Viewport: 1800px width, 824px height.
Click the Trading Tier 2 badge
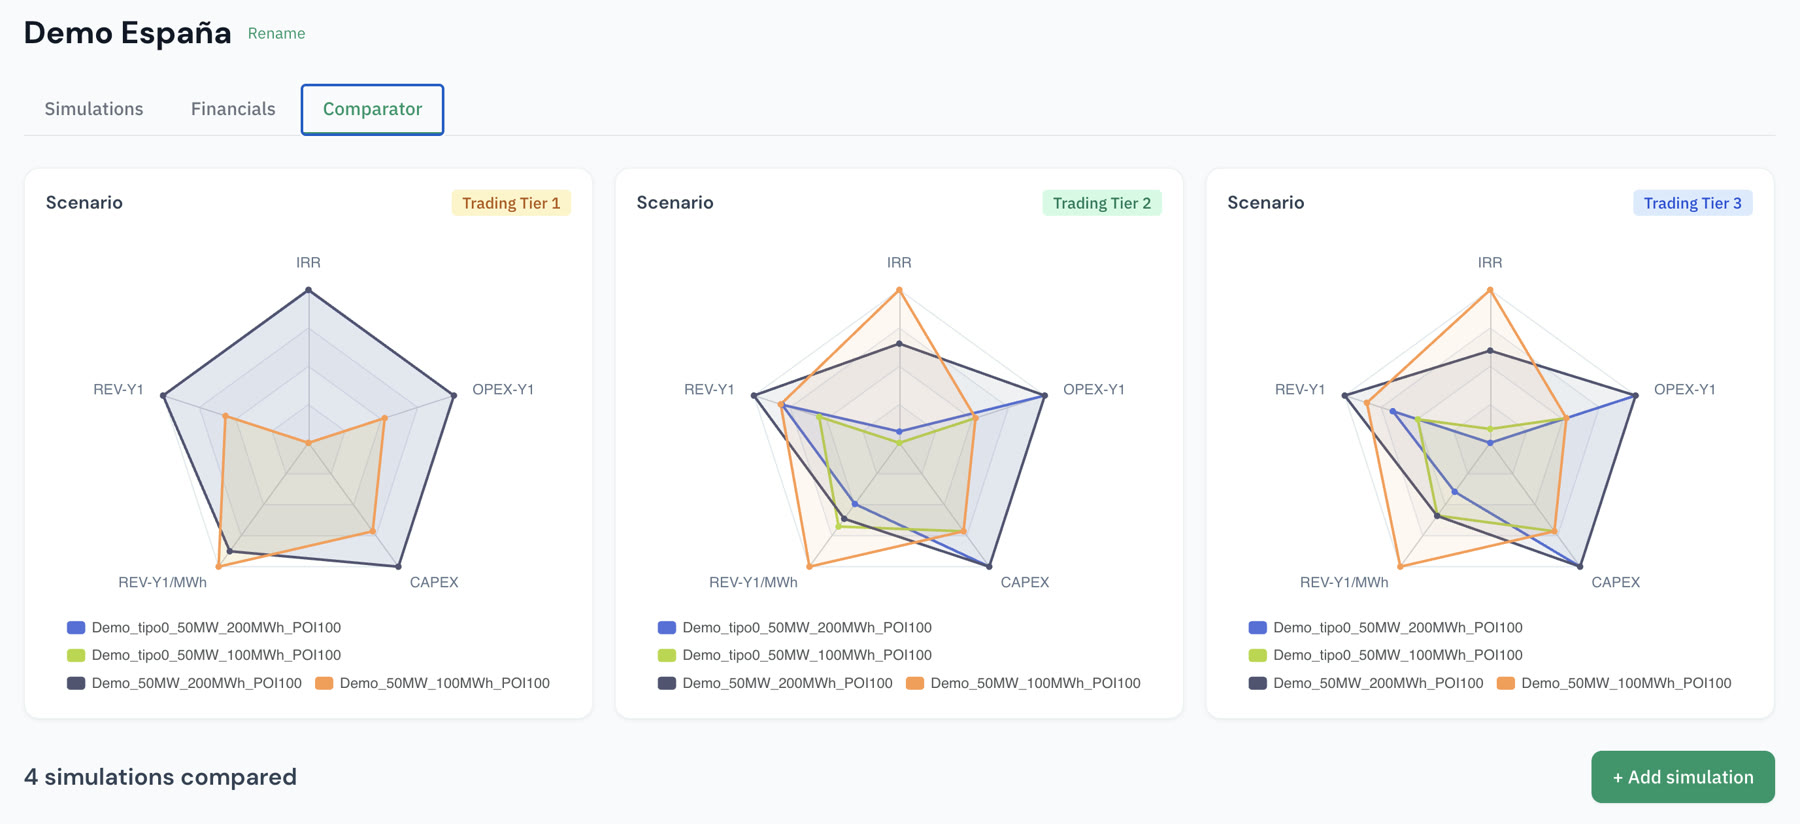[1102, 203]
